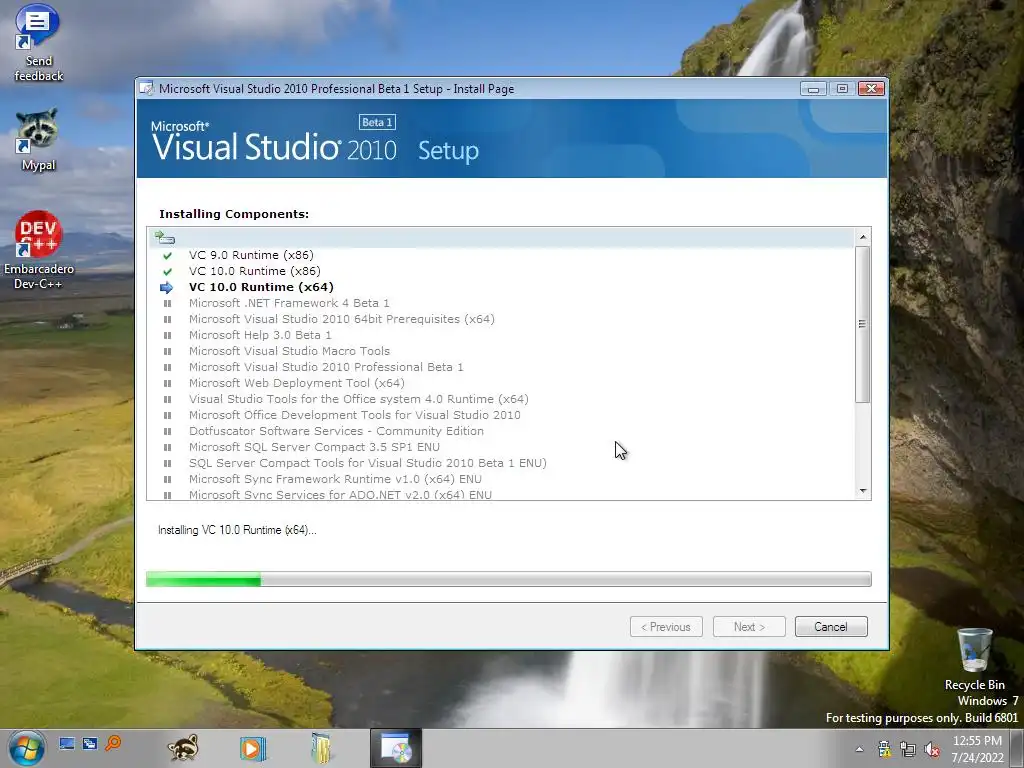Click the Previous button
Viewport: 1024px width, 768px height.
tap(666, 627)
